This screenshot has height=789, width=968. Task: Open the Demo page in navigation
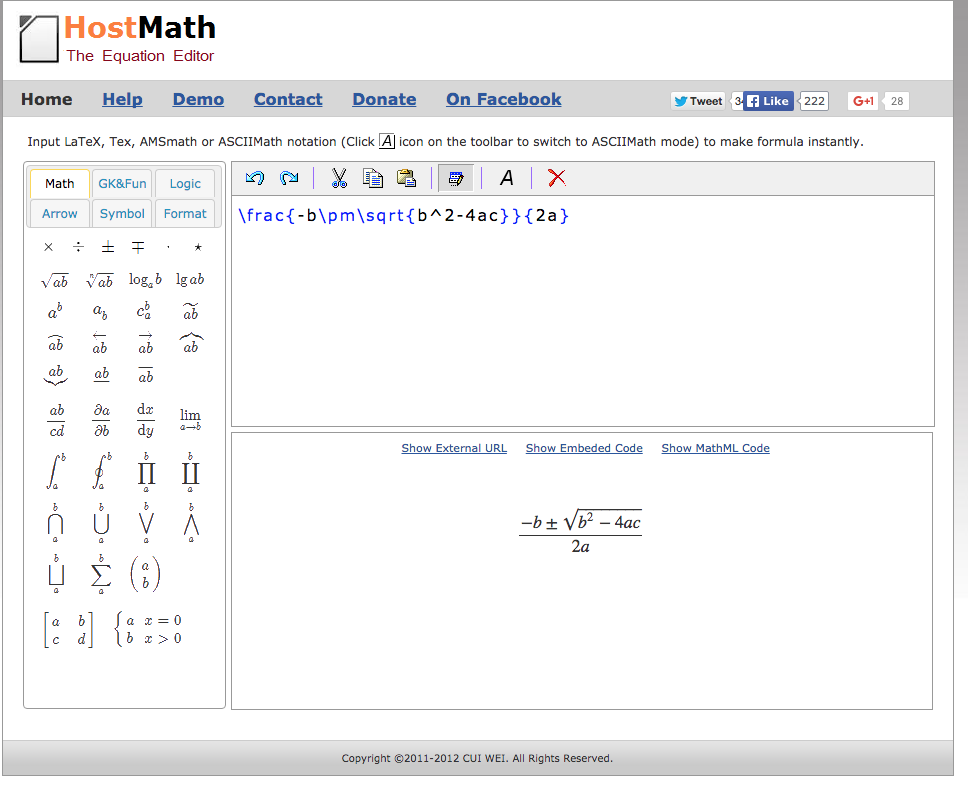pos(198,99)
